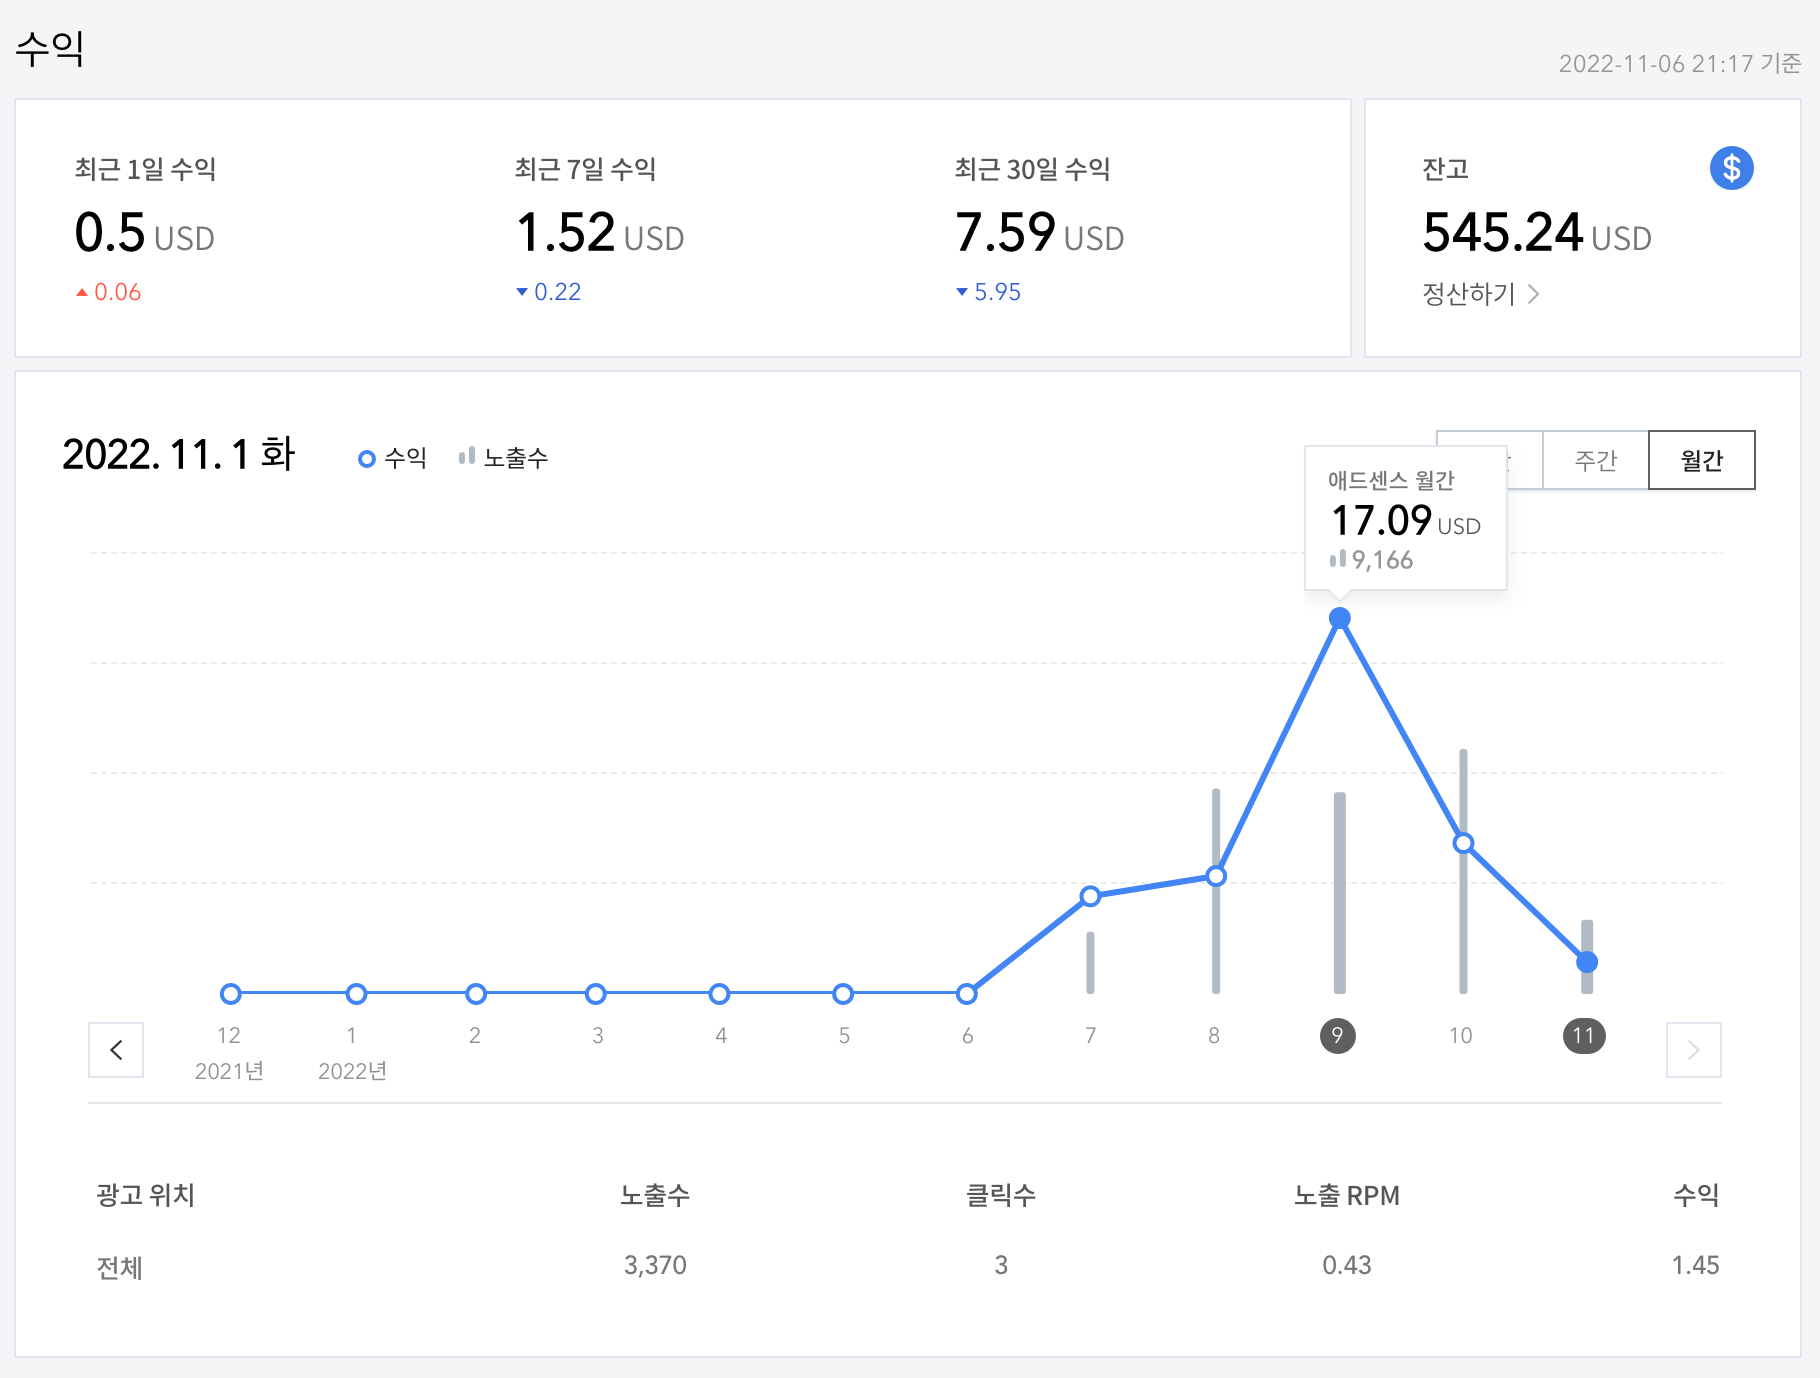Click the 0.43 RPM value
This screenshot has width=1820, height=1378.
click(x=1347, y=1265)
